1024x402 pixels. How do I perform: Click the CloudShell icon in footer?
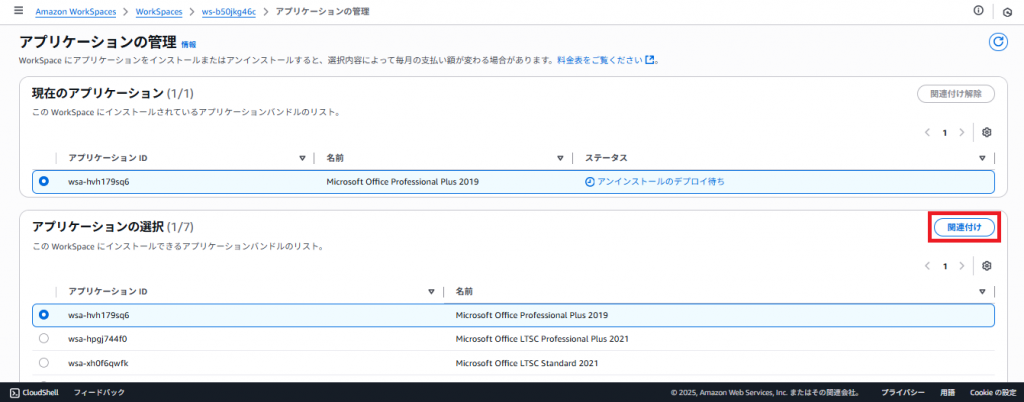pos(15,392)
